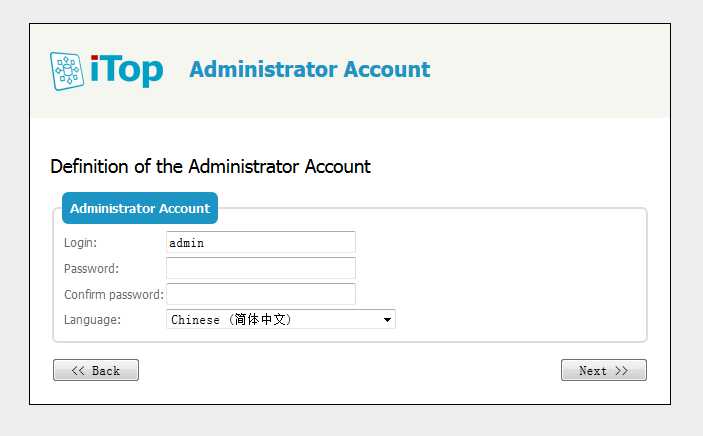Viewport: 703px width, 436px height.
Task: Click the red dot on iTop's letter i
Action: [x=94, y=57]
